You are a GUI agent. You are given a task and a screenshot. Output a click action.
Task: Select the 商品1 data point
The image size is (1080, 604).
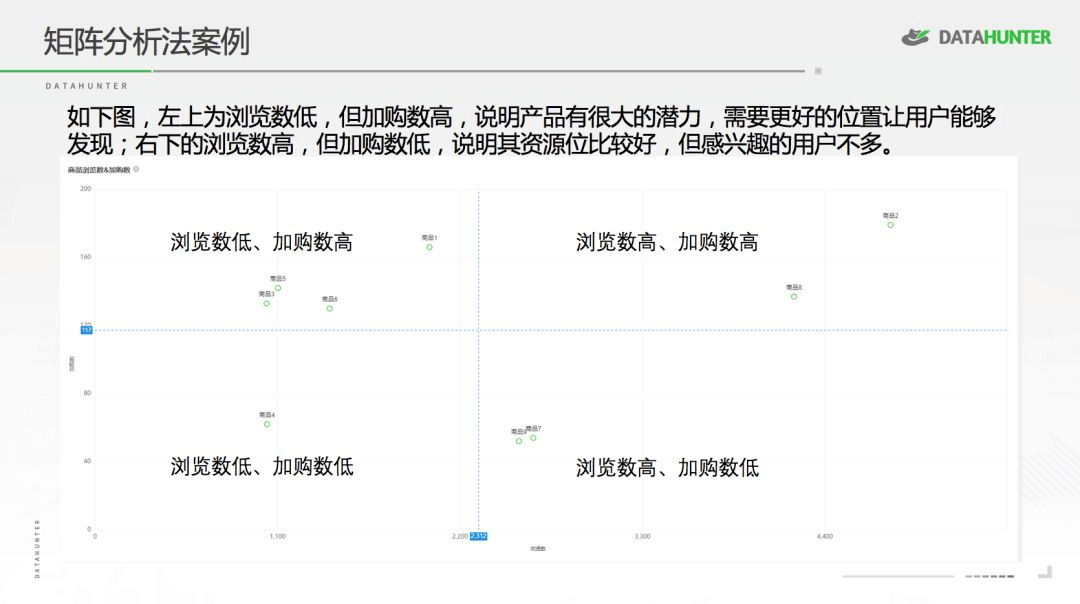(x=429, y=247)
